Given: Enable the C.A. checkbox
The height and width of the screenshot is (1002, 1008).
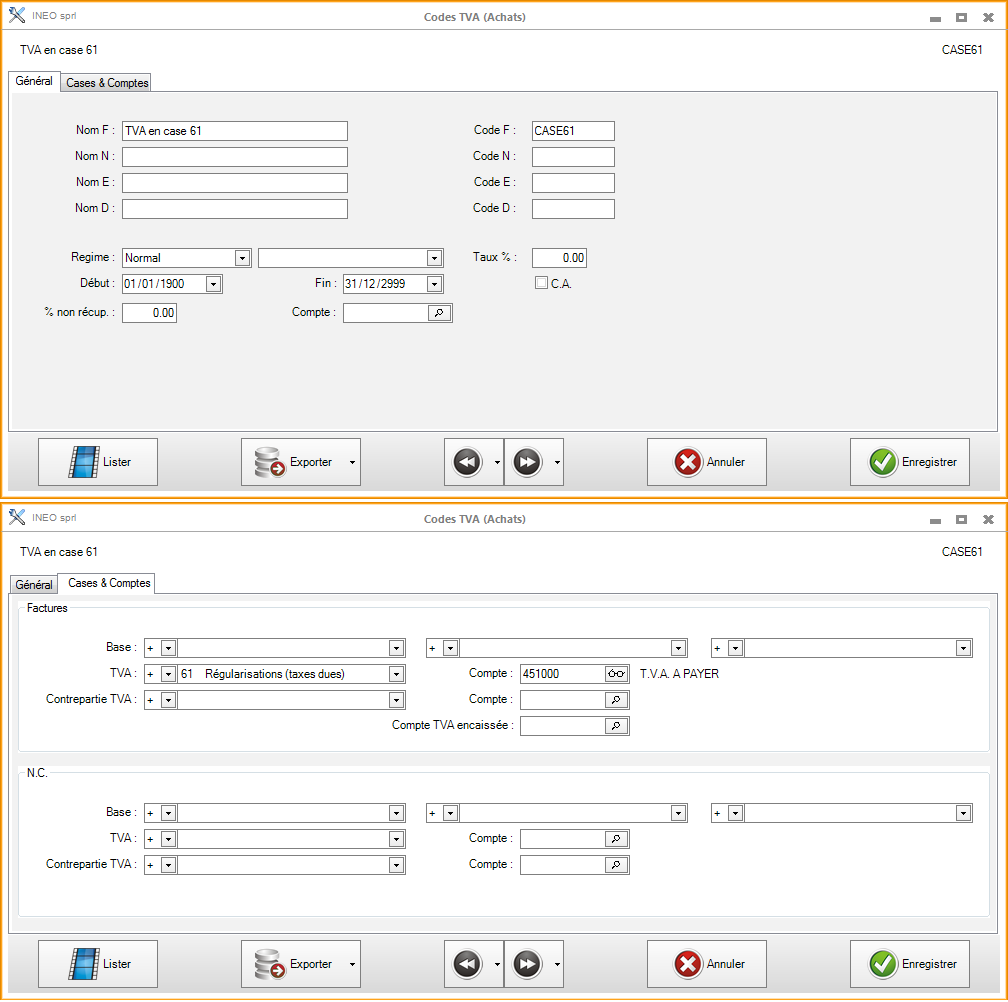Looking at the screenshot, I should (x=542, y=283).
